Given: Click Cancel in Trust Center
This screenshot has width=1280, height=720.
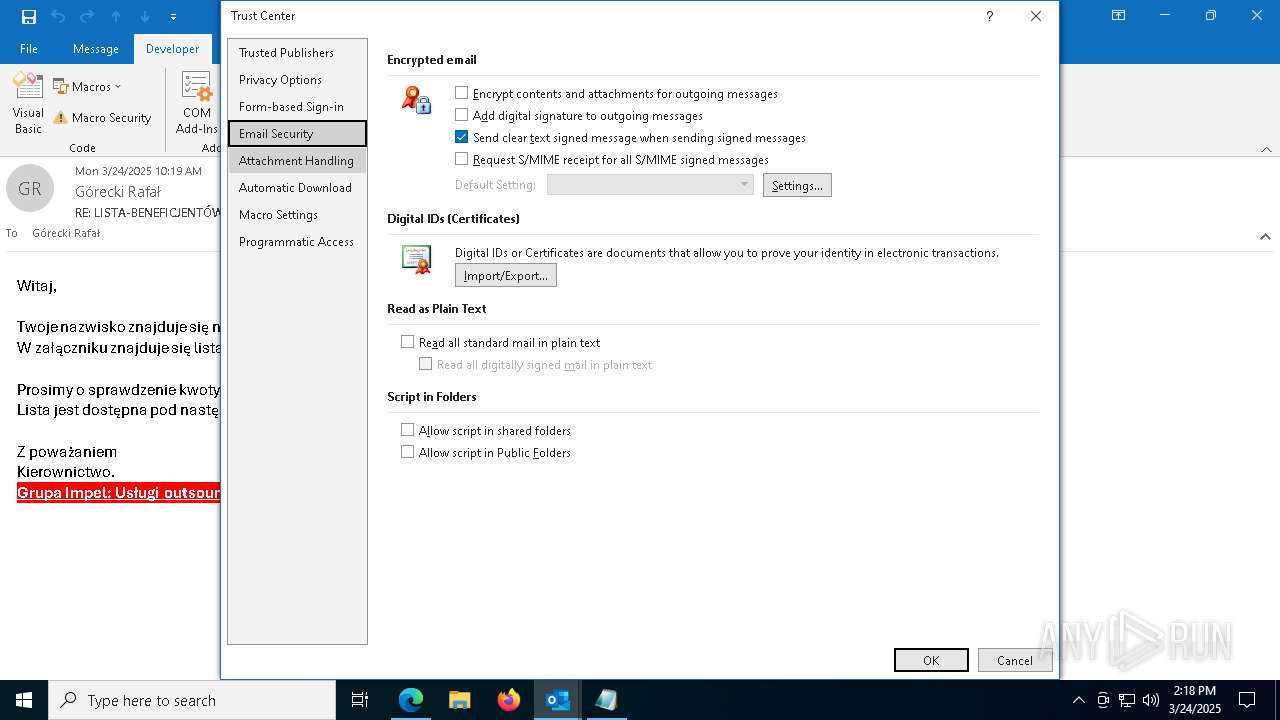Looking at the screenshot, I should point(1015,660).
